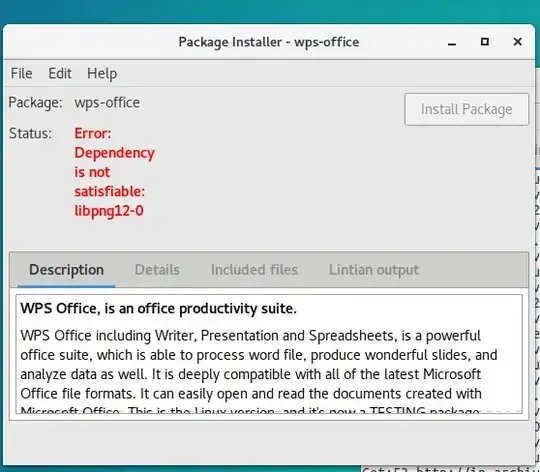Open the File menu

[x=21, y=73]
